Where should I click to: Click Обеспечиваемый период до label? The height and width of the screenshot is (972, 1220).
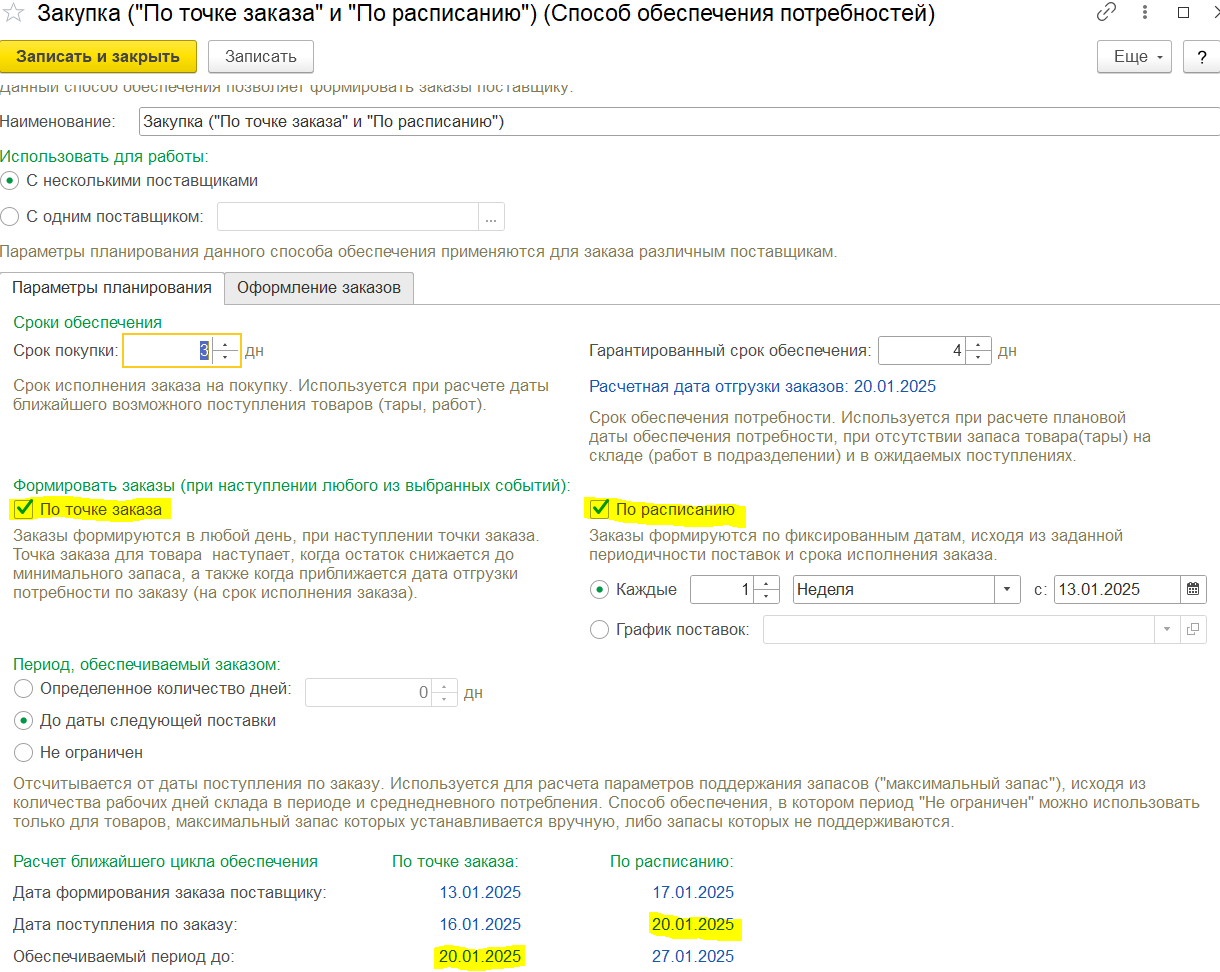(x=123, y=956)
